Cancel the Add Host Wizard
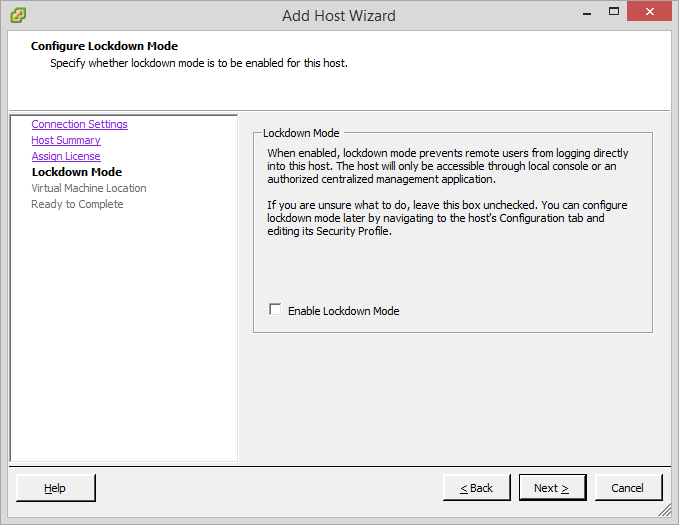Viewport: 679px width, 525px height. 628,488
